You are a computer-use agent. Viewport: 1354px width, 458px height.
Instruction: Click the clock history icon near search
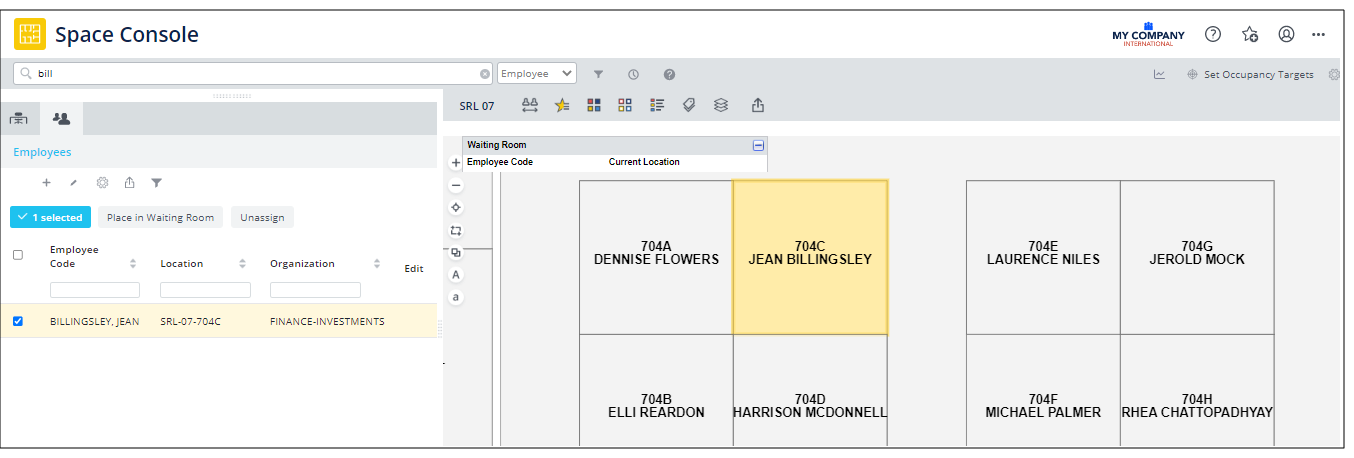pos(633,74)
